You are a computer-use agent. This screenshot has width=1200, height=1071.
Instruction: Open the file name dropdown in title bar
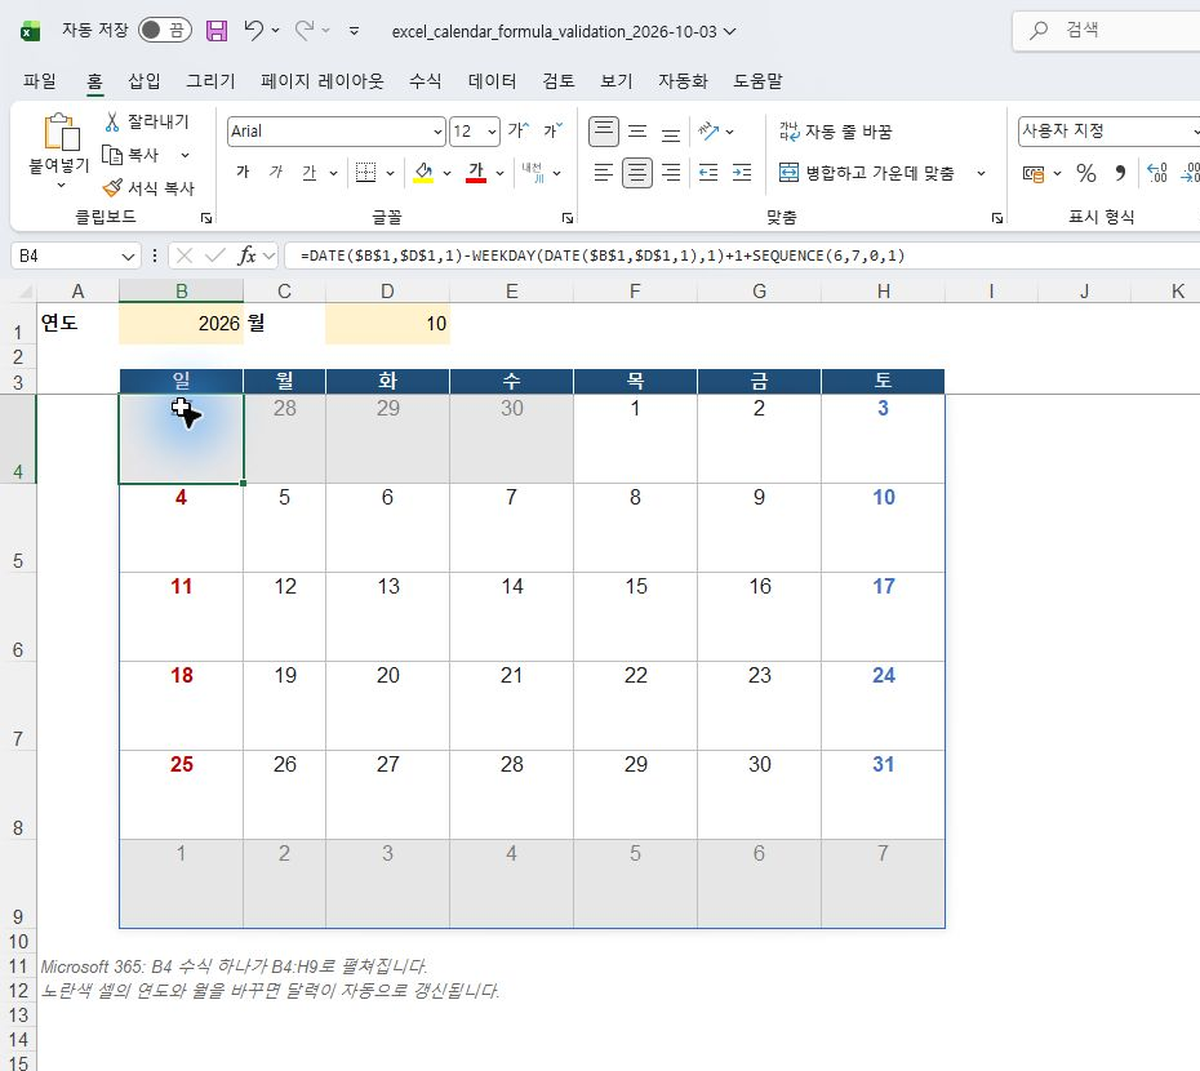pos(730,31)
